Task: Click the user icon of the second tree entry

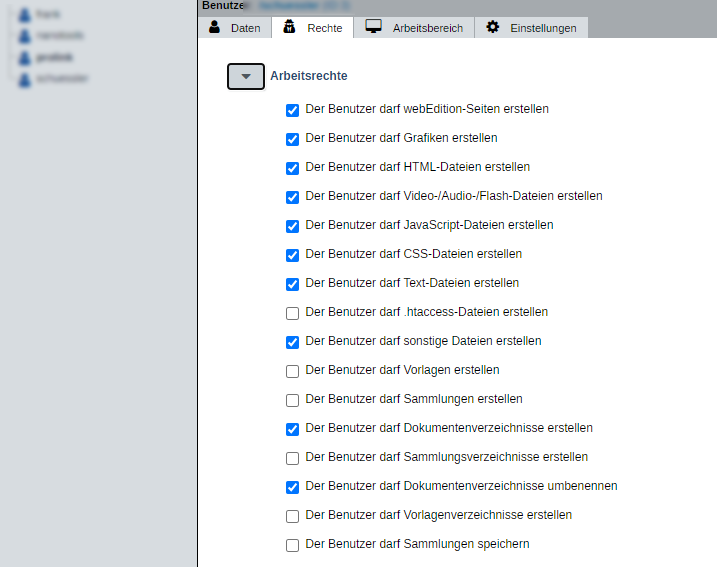Action: click(25, 36)
